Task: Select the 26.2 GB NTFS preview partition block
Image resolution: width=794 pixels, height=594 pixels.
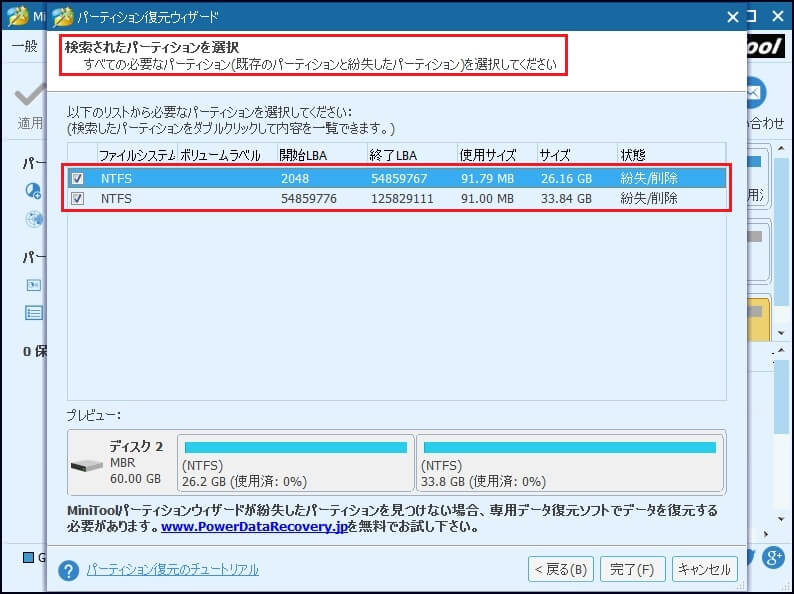Action: (x=296, y=462)
